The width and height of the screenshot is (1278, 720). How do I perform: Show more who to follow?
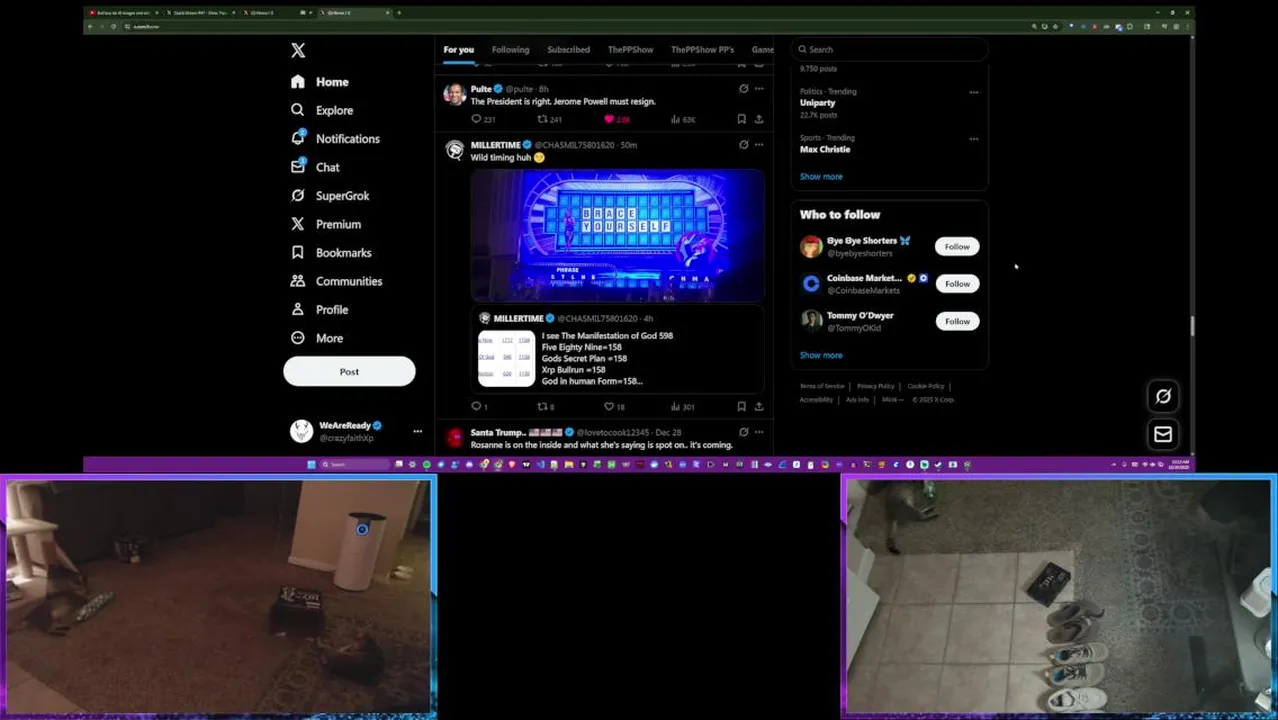point(821,355)
